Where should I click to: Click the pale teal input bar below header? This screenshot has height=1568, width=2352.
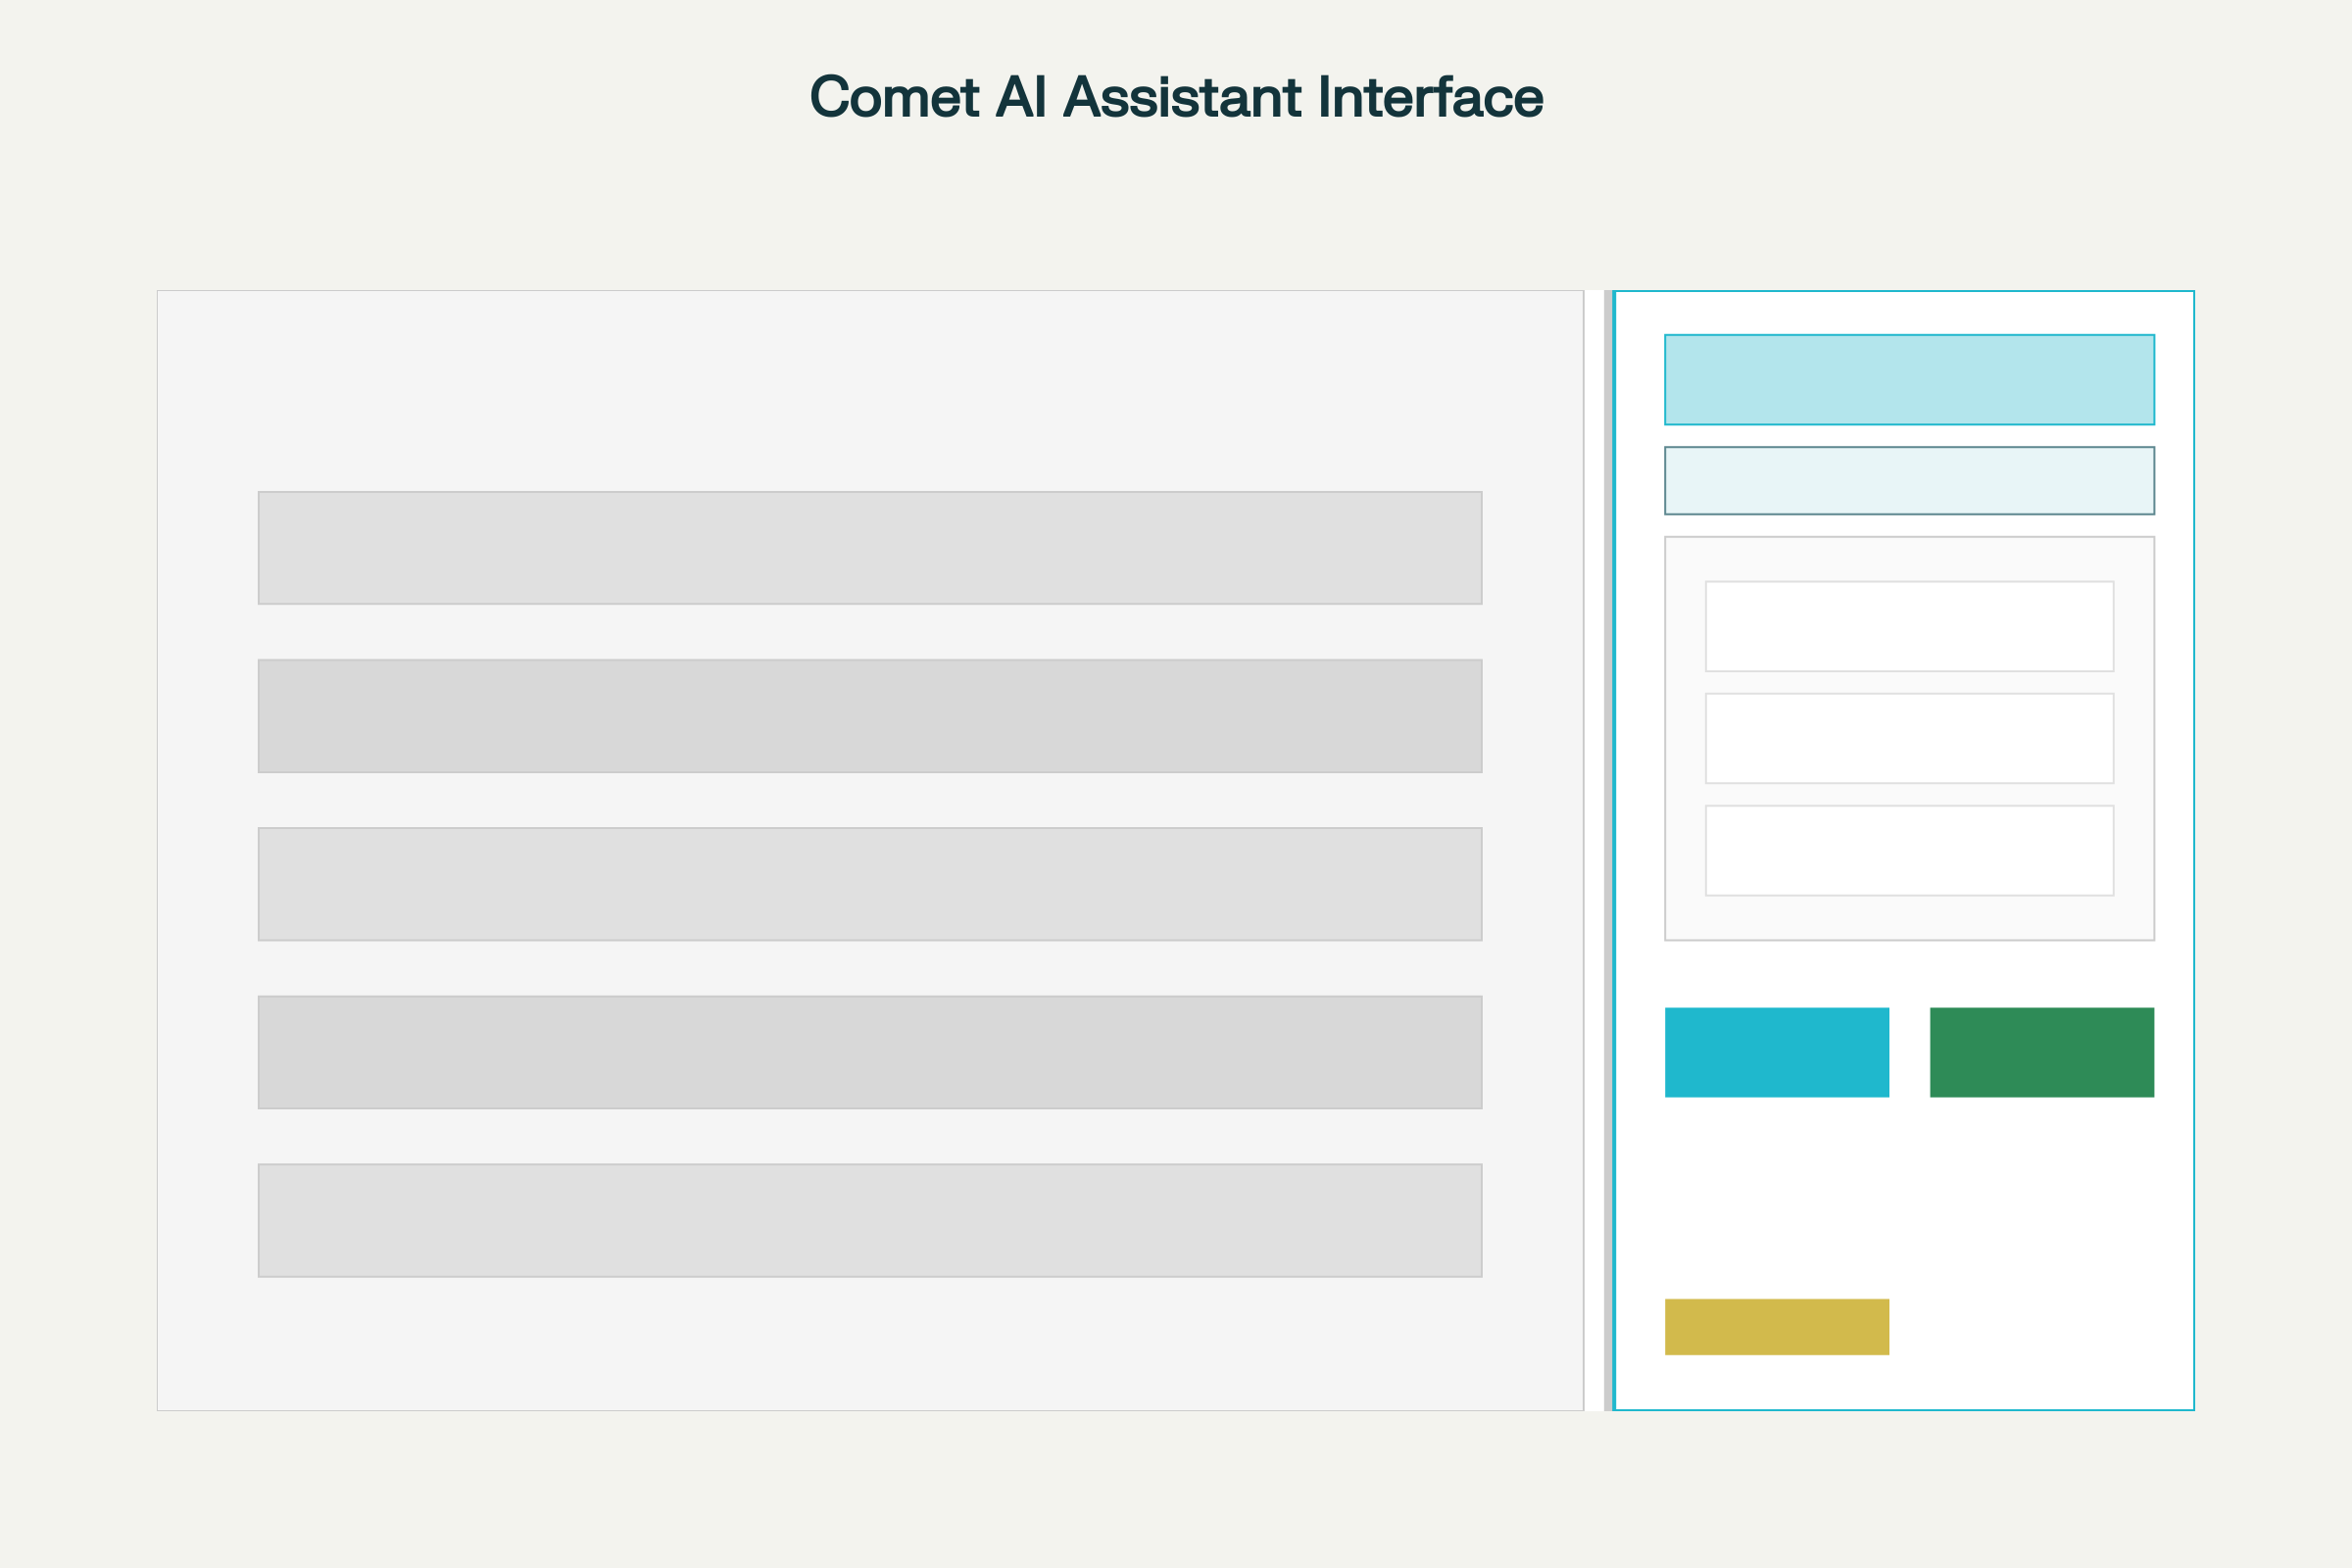pyautogui.click(x=1909, y=481)
